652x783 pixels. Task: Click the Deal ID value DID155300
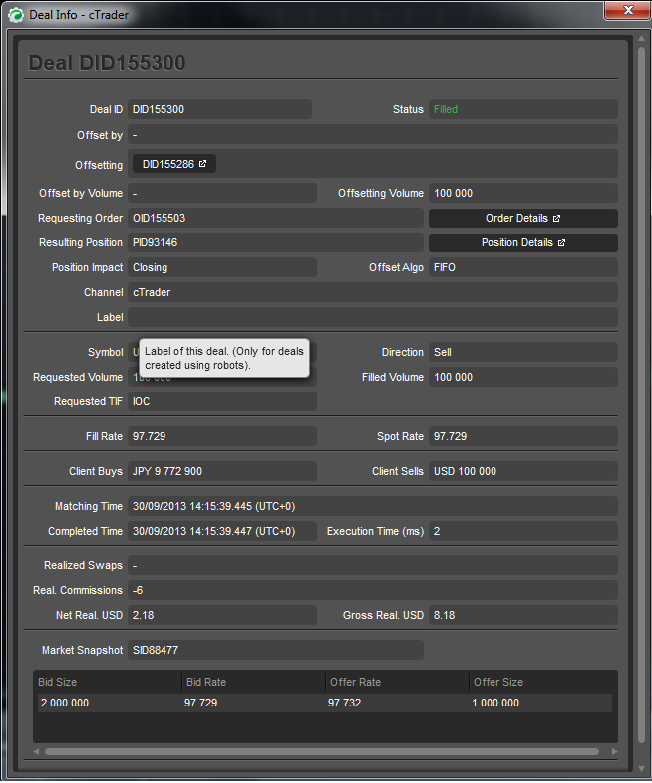coord(220,109)
